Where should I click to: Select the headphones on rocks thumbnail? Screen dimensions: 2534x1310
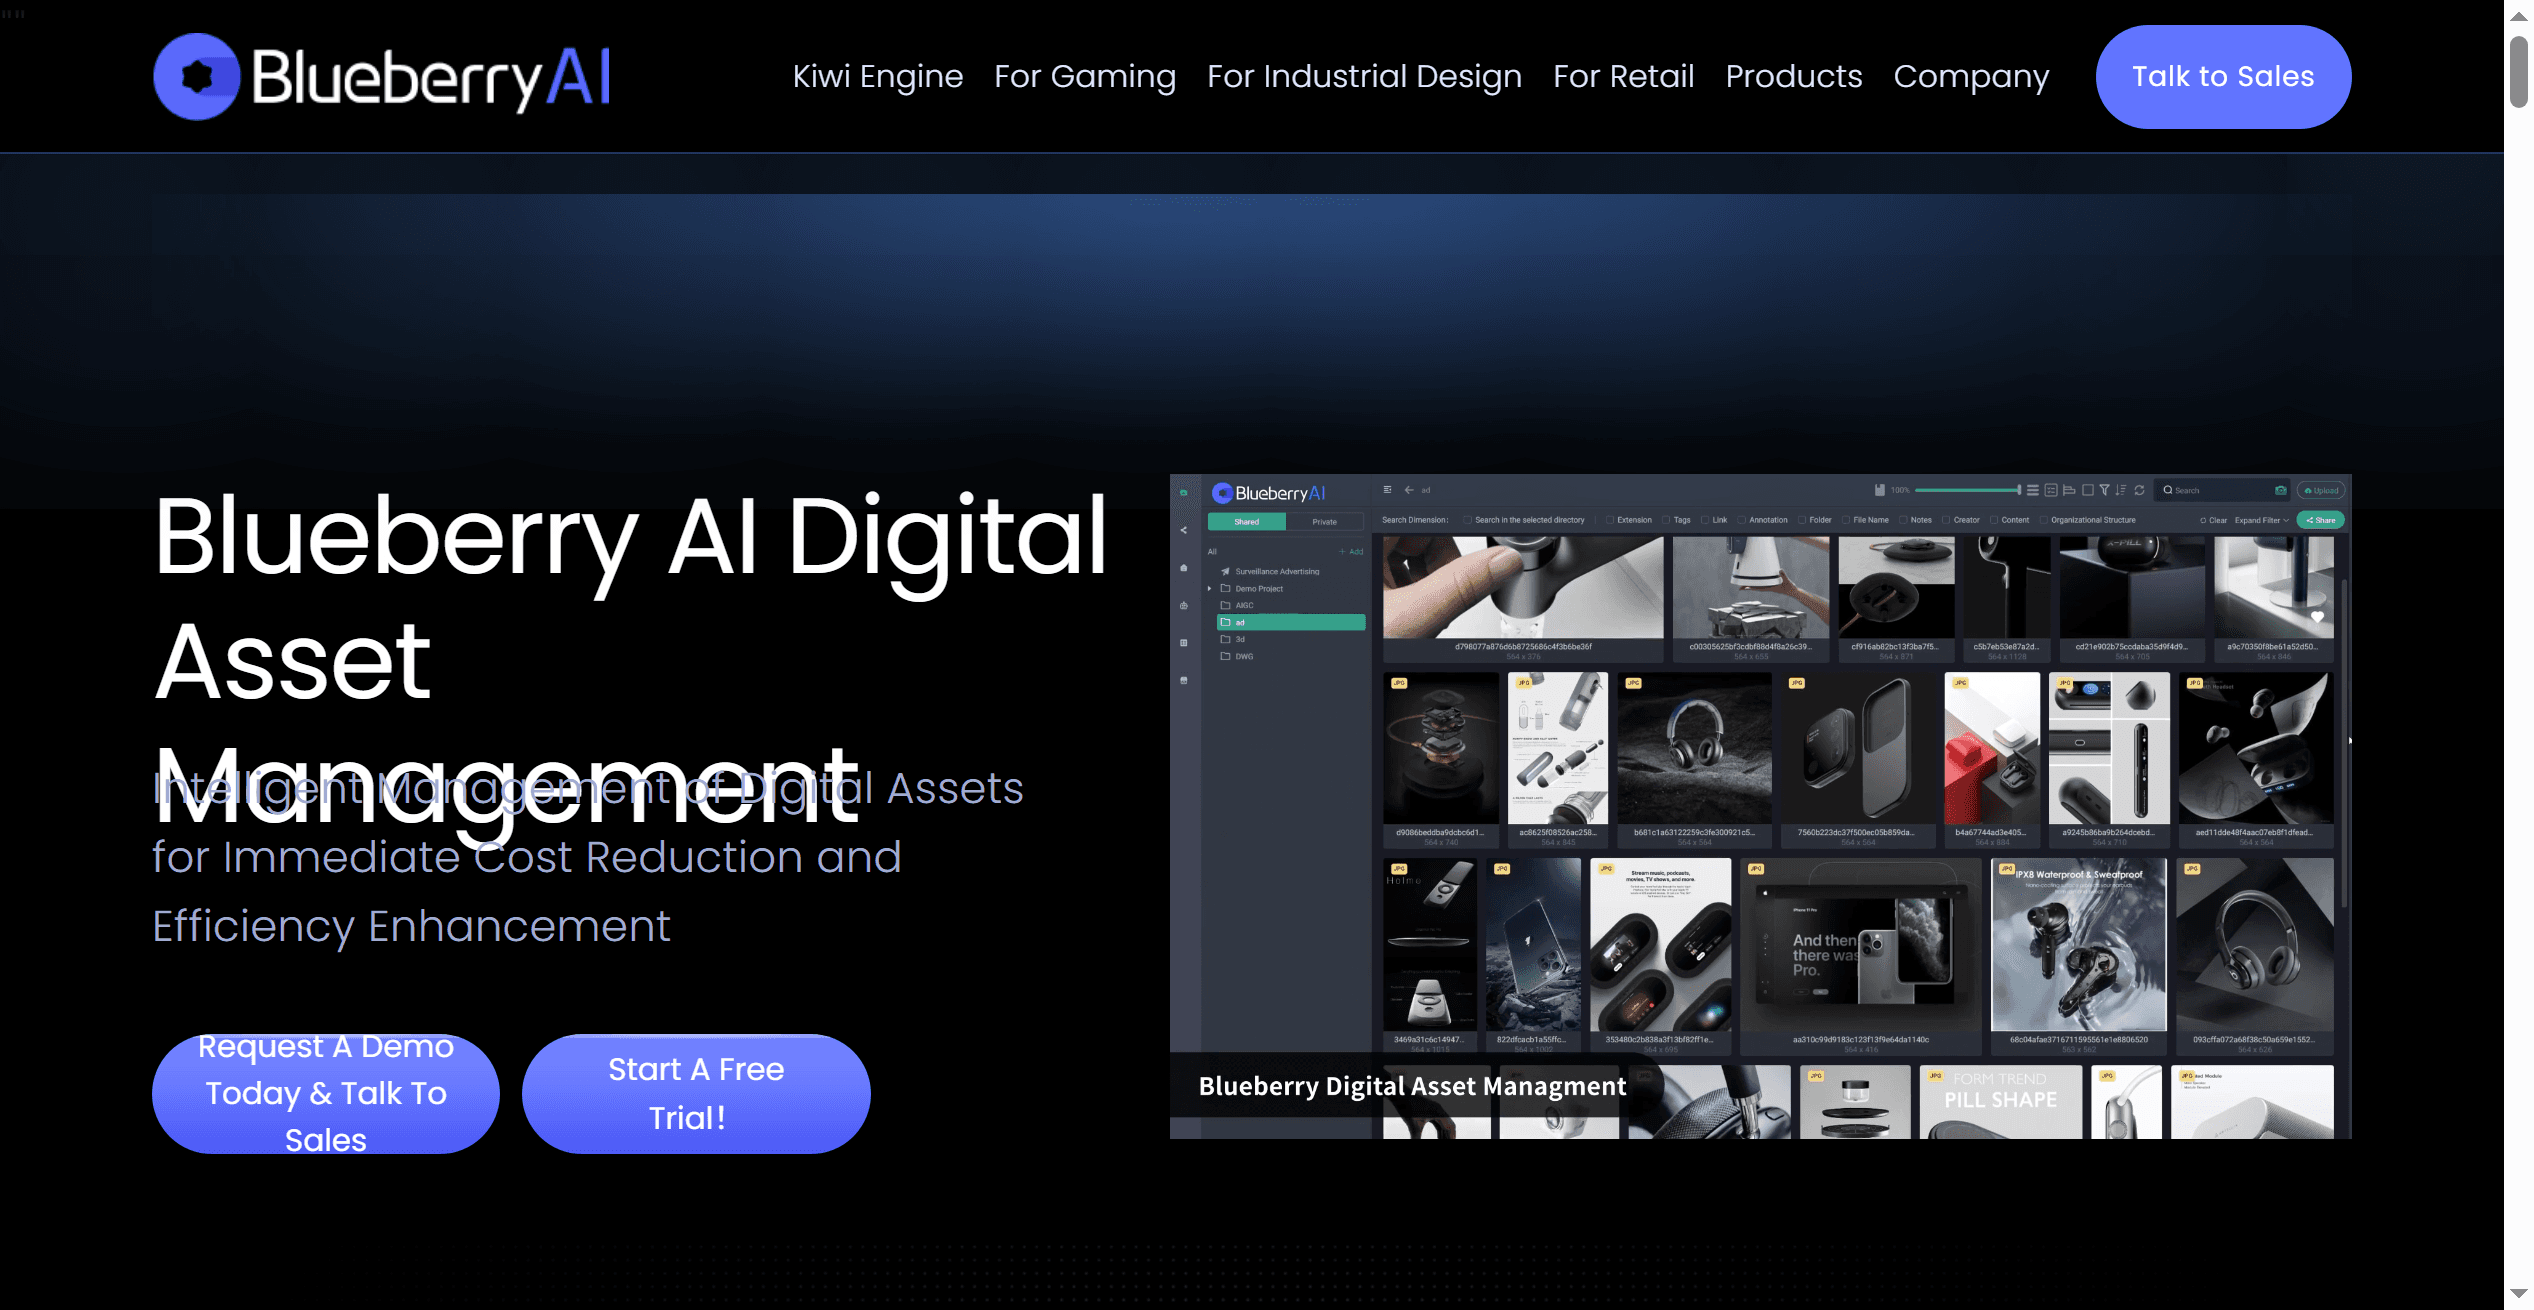coord(1693,748)
